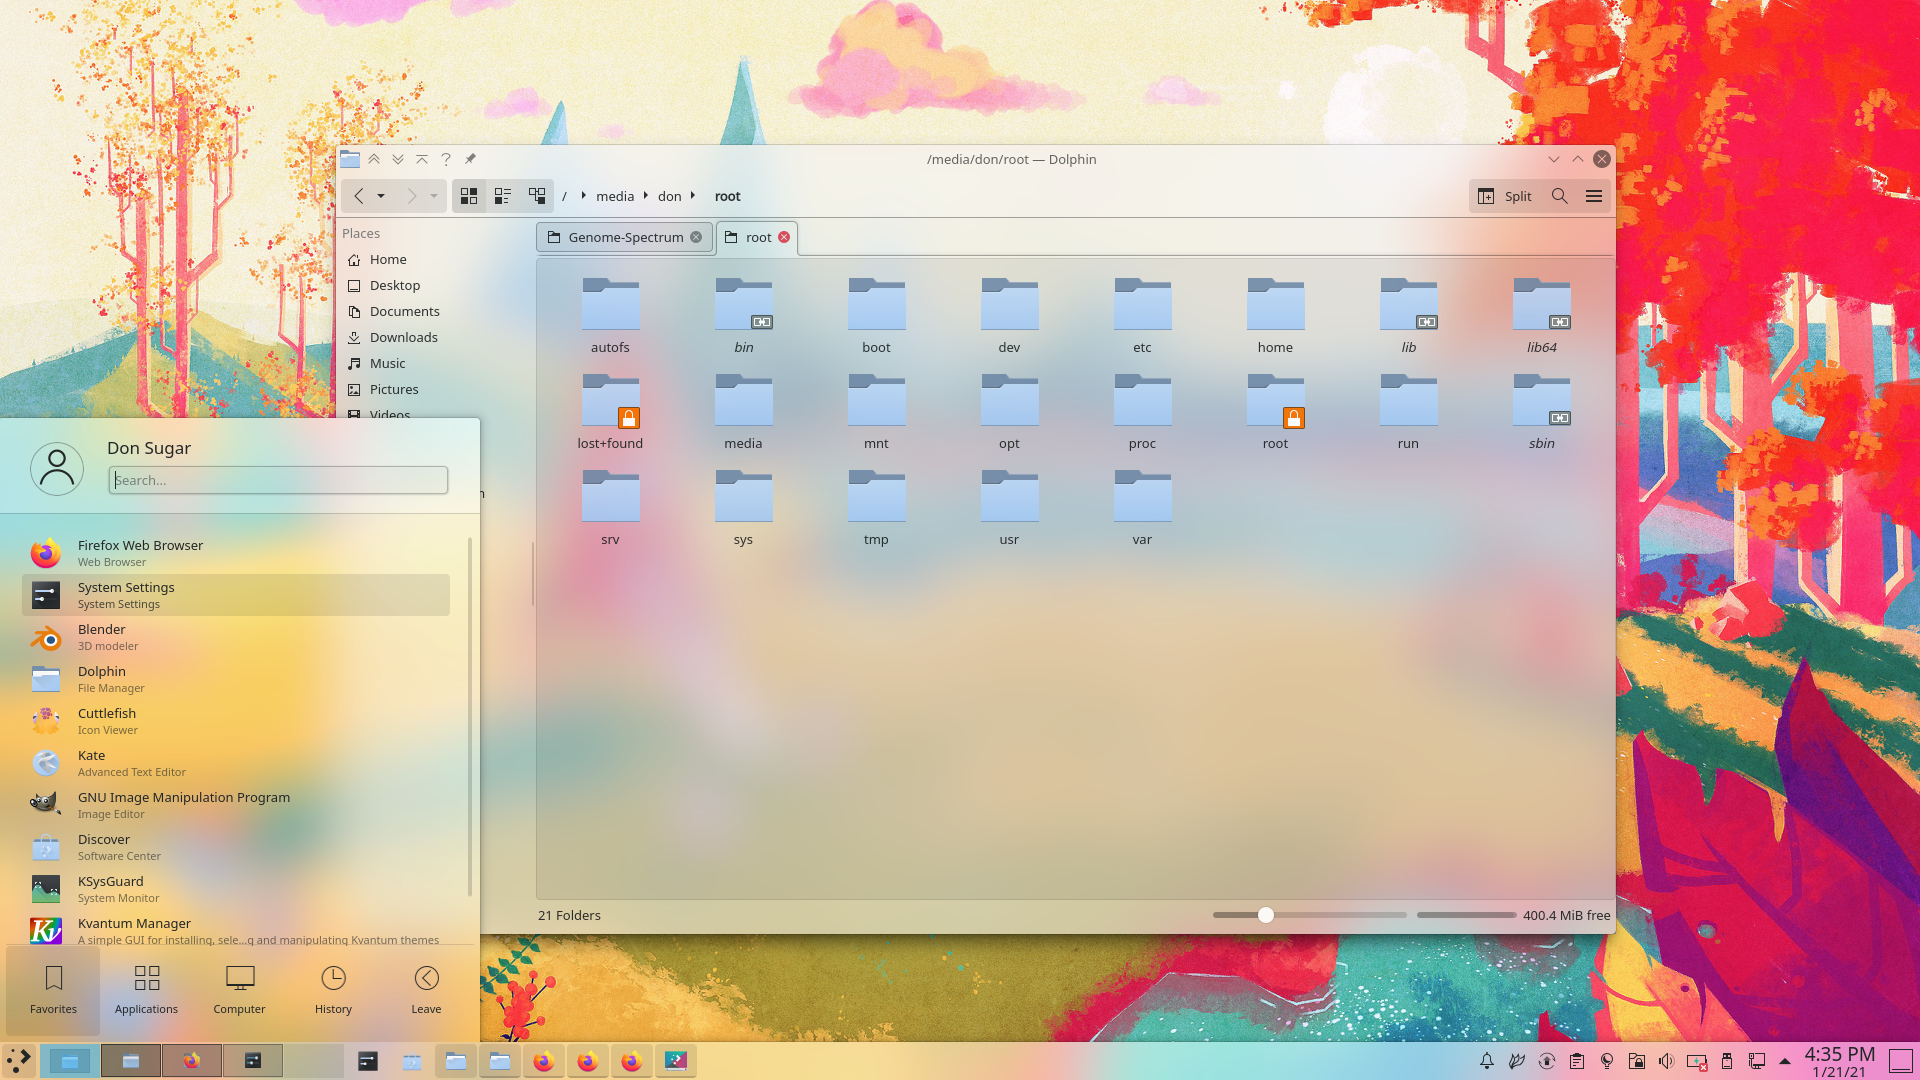Open the Leave launcher tab
Image resolution: width=1920 pixels, height=1080 pixels.
tap(426, 990)
